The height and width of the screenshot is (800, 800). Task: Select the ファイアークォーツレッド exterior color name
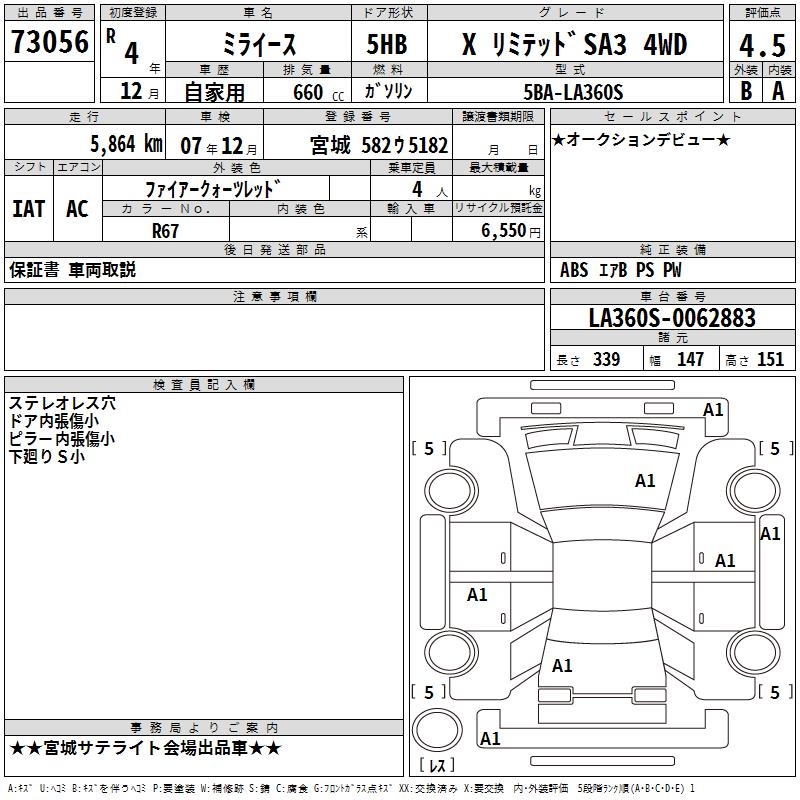213,188
